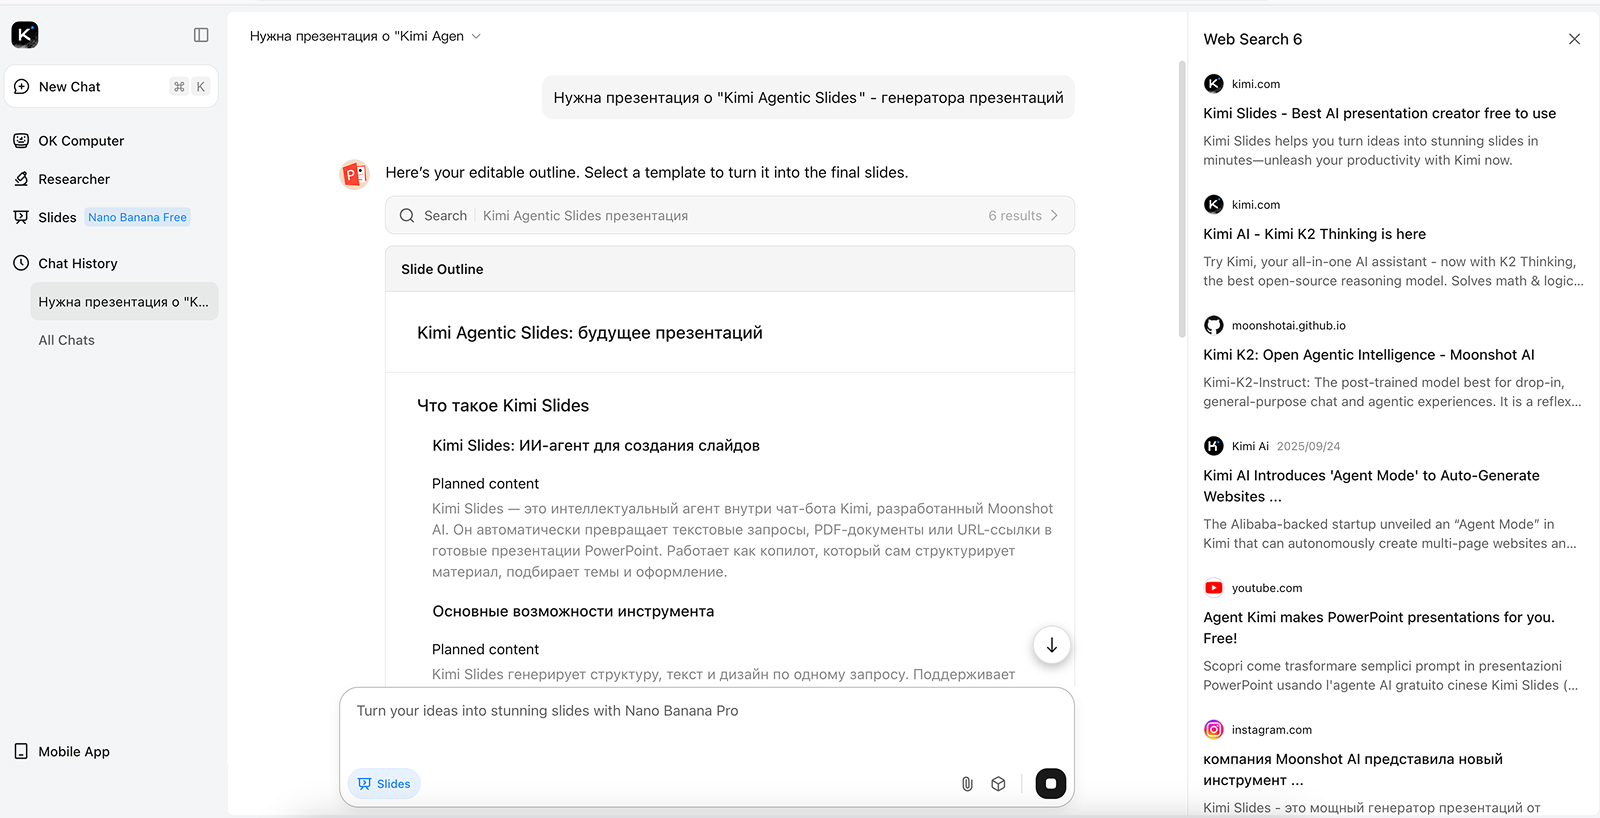
Task: Open OK Computer from sidebar
Action: click(81, 141)
